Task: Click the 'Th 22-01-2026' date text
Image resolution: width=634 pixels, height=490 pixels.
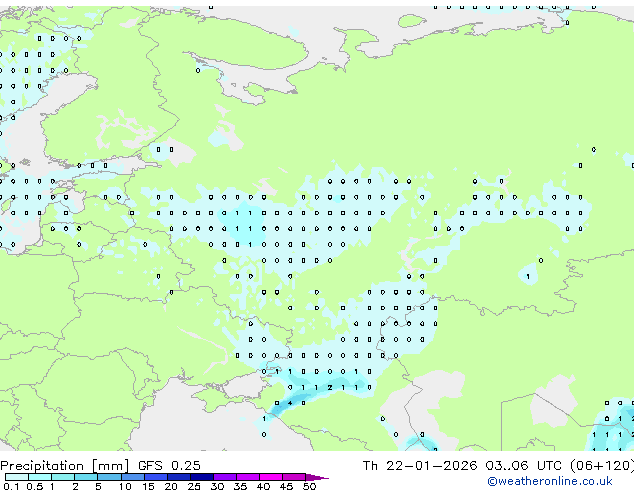Action: click(420, 466)
